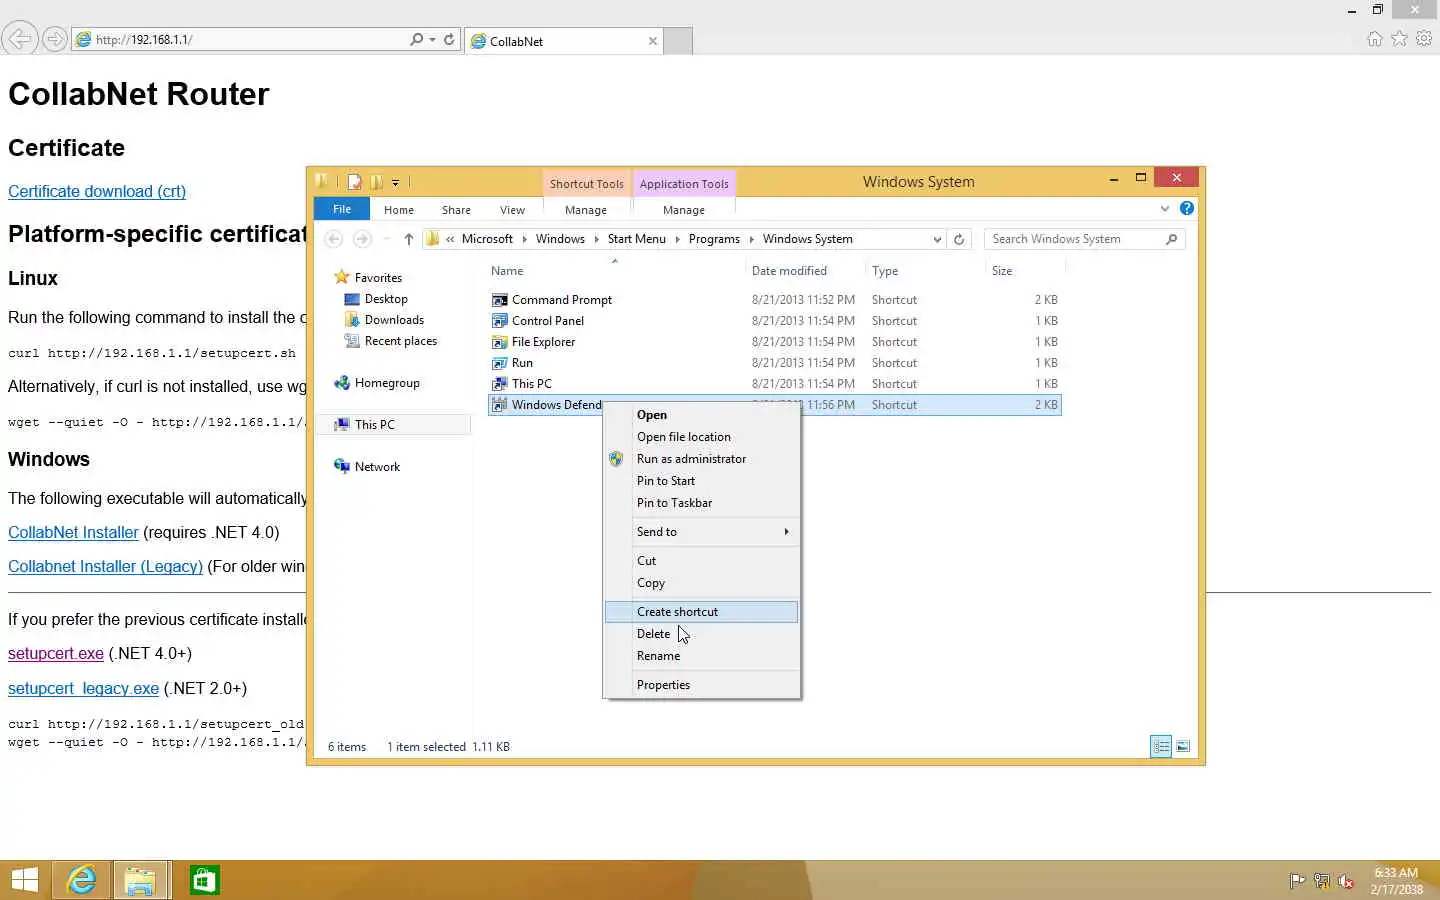Open the browser address search dropdown arrow
This screenshot has width=1440, height=900.
pos(432,39)
